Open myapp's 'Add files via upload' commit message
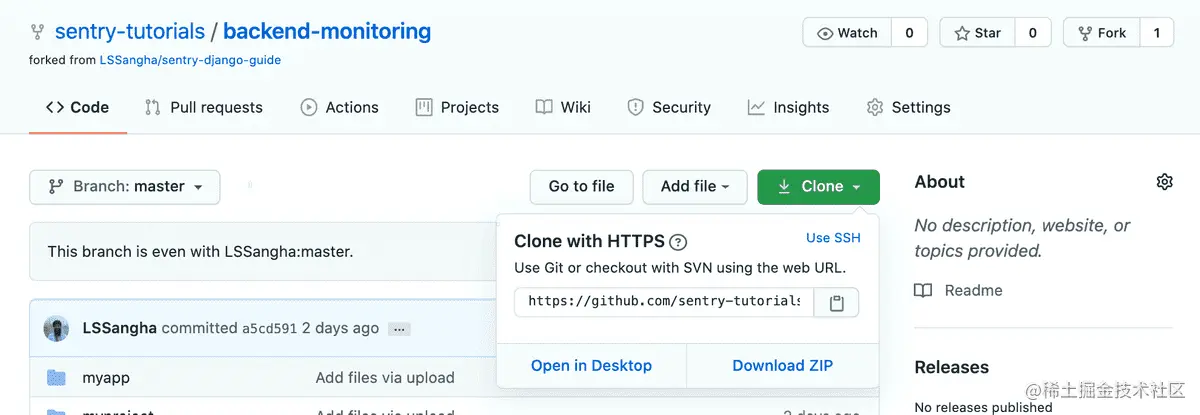The height and width of the screenshot is (415, 1200). point(385,378)
